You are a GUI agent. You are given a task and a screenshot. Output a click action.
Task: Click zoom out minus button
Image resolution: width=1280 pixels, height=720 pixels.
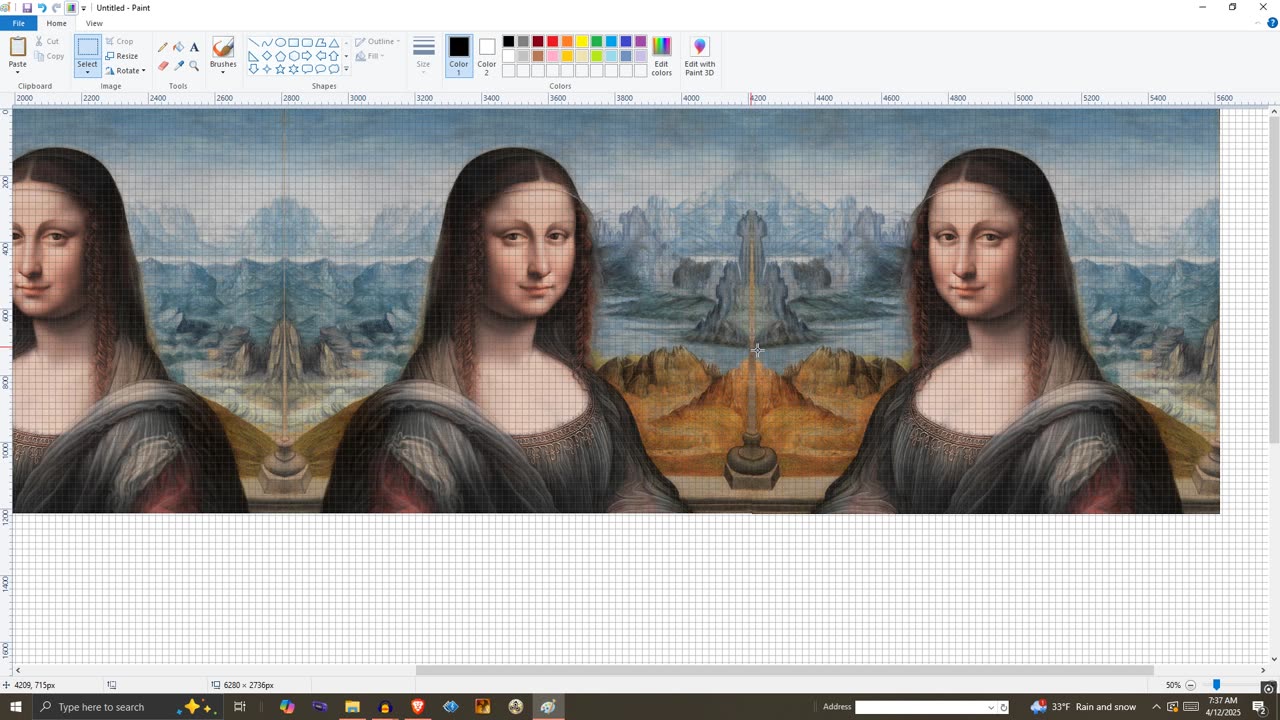click(x=1190, y=685)
